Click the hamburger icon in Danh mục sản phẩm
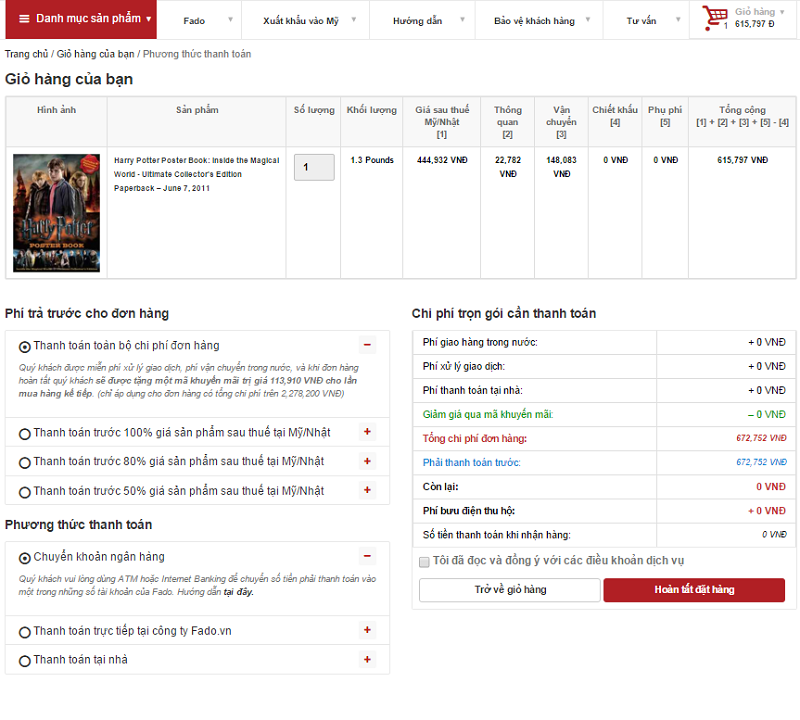The height and width of the screenshot is (720, 800). (24, 19)
